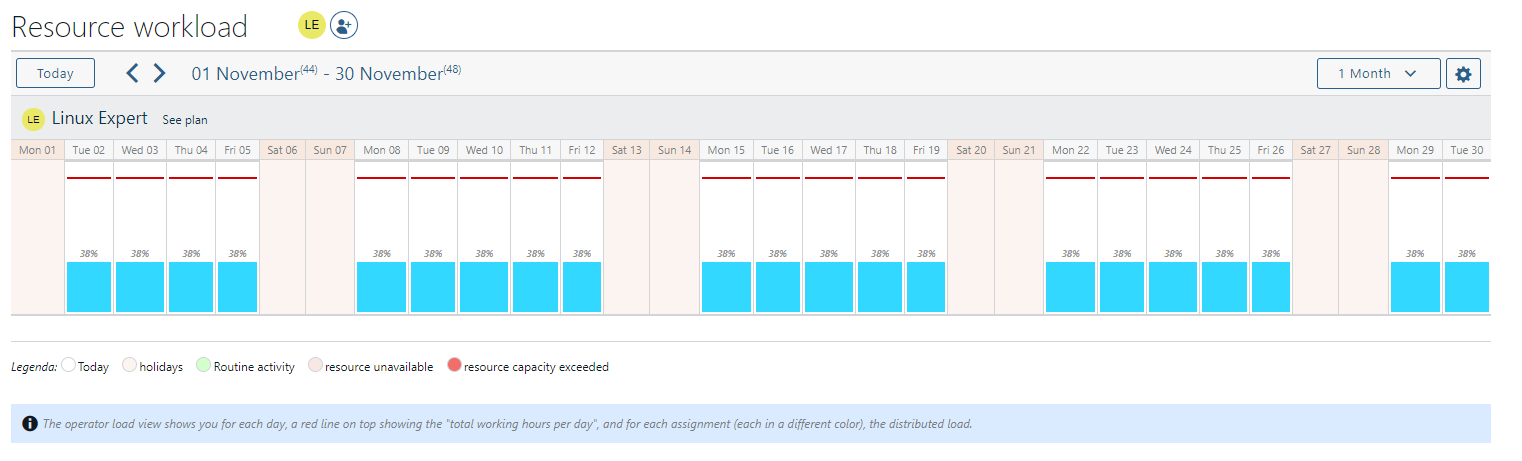
Task: Go to the previous month
Action: 132,73
